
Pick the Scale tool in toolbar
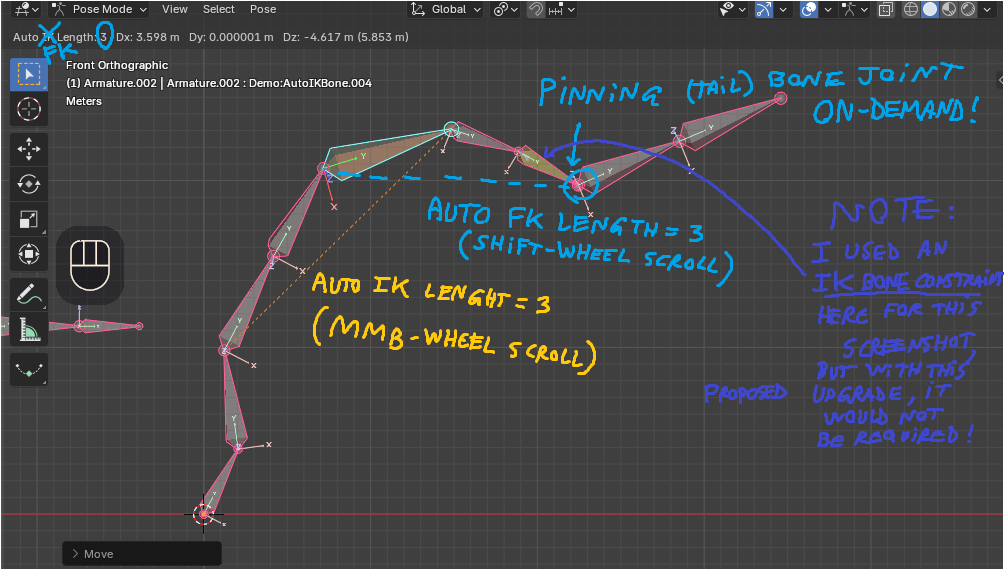(29, 220)
